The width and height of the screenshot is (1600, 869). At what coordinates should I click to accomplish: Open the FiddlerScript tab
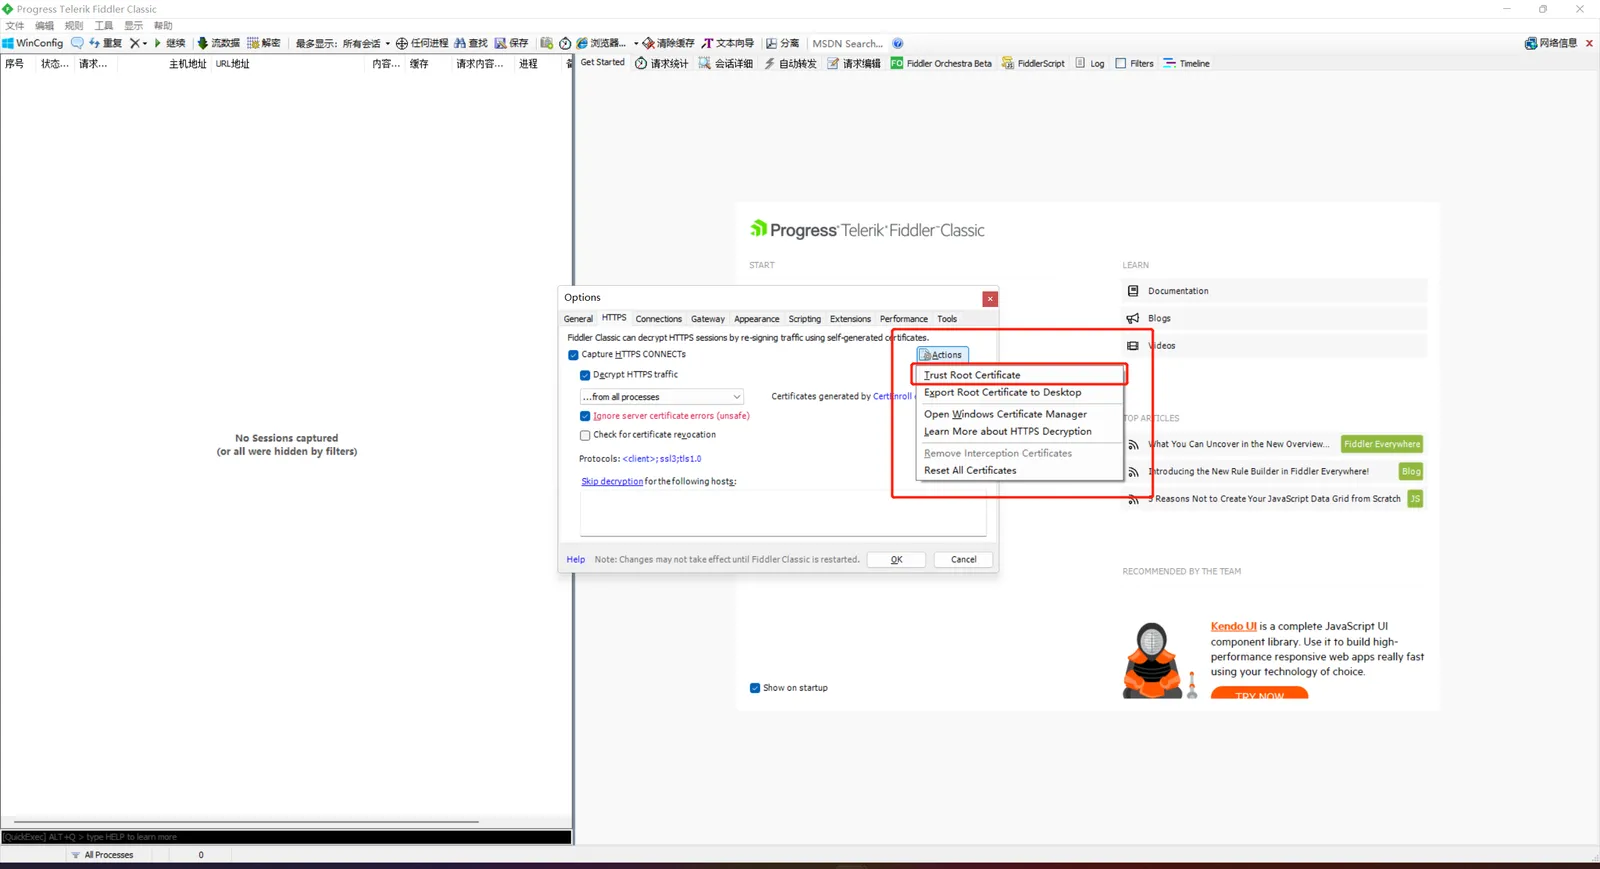[x=1033, y=63]
